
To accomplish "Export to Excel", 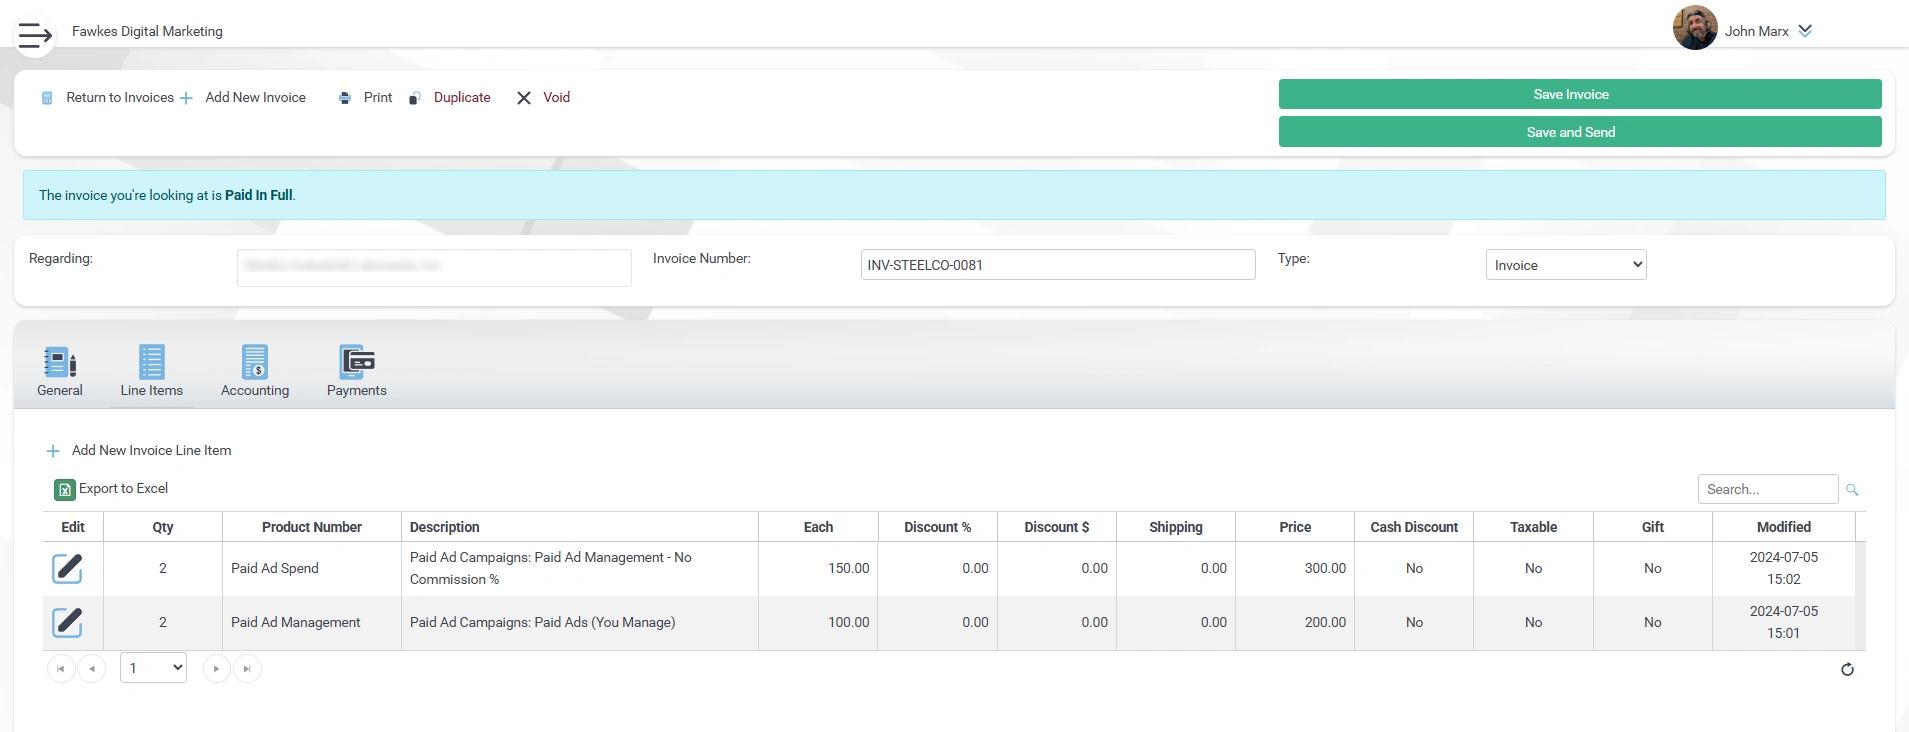I will tap(124, 488).
